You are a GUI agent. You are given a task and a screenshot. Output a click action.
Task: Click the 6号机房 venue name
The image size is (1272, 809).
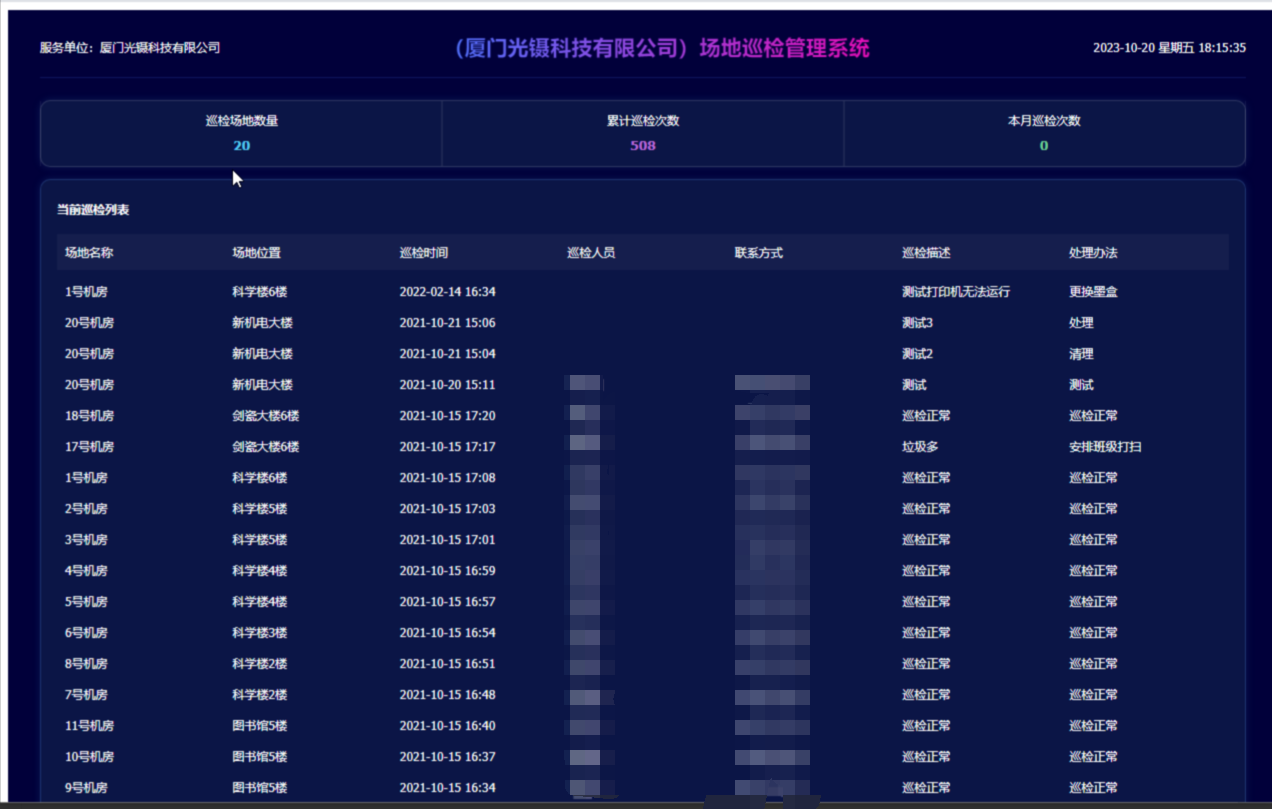point(86,633)
